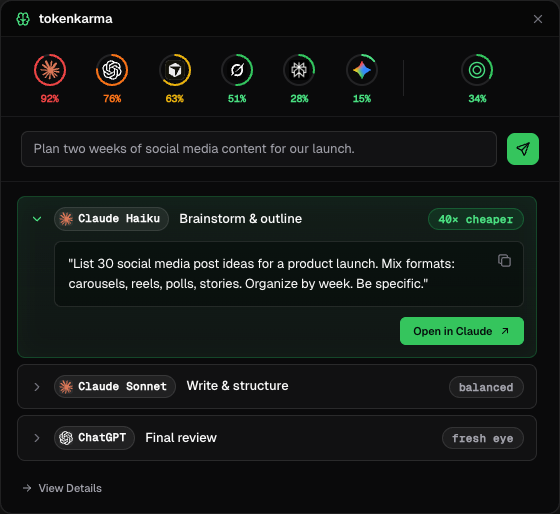Image resolution: width=560 pixels, height=514 pixels.
Task: Focus the social media prompt input field
Action: coord(259,149)
